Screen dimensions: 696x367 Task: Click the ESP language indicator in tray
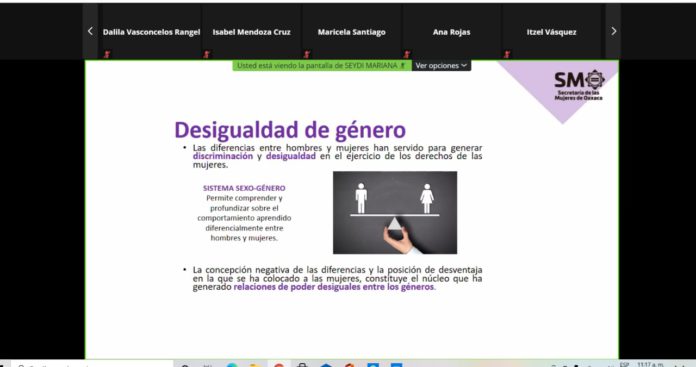point(625,364)
